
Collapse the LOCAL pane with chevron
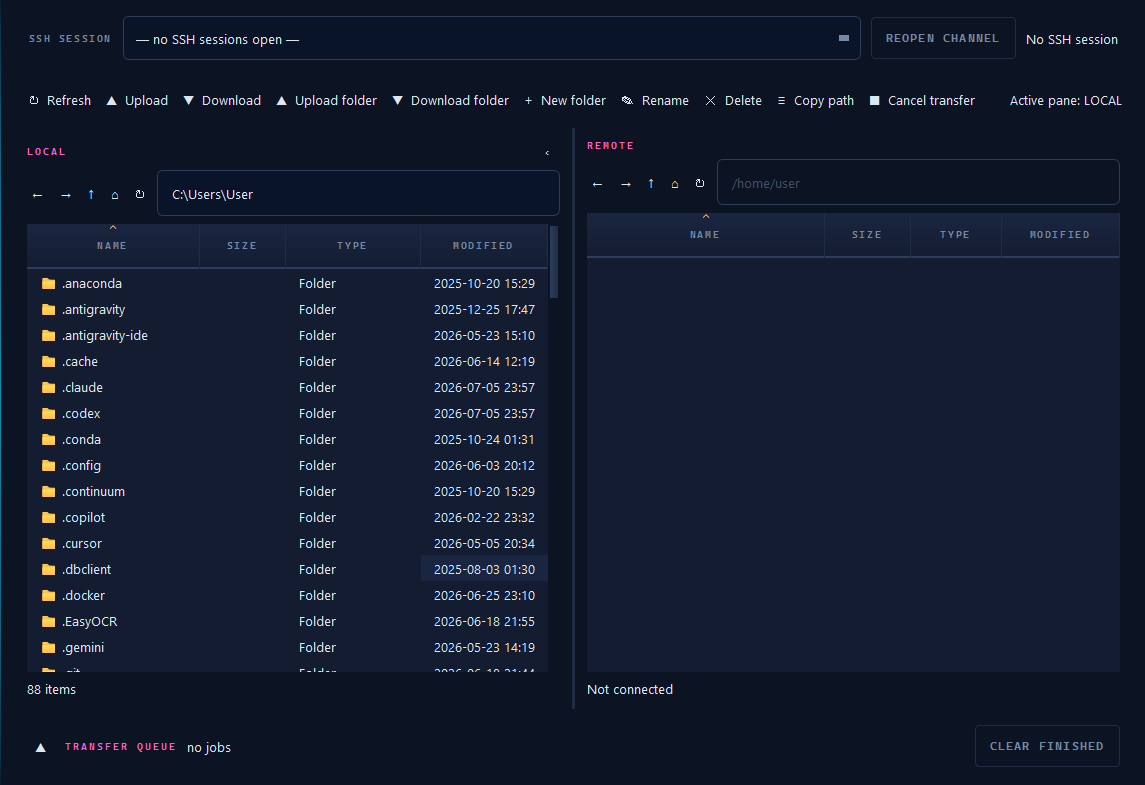tap(547, 153)
